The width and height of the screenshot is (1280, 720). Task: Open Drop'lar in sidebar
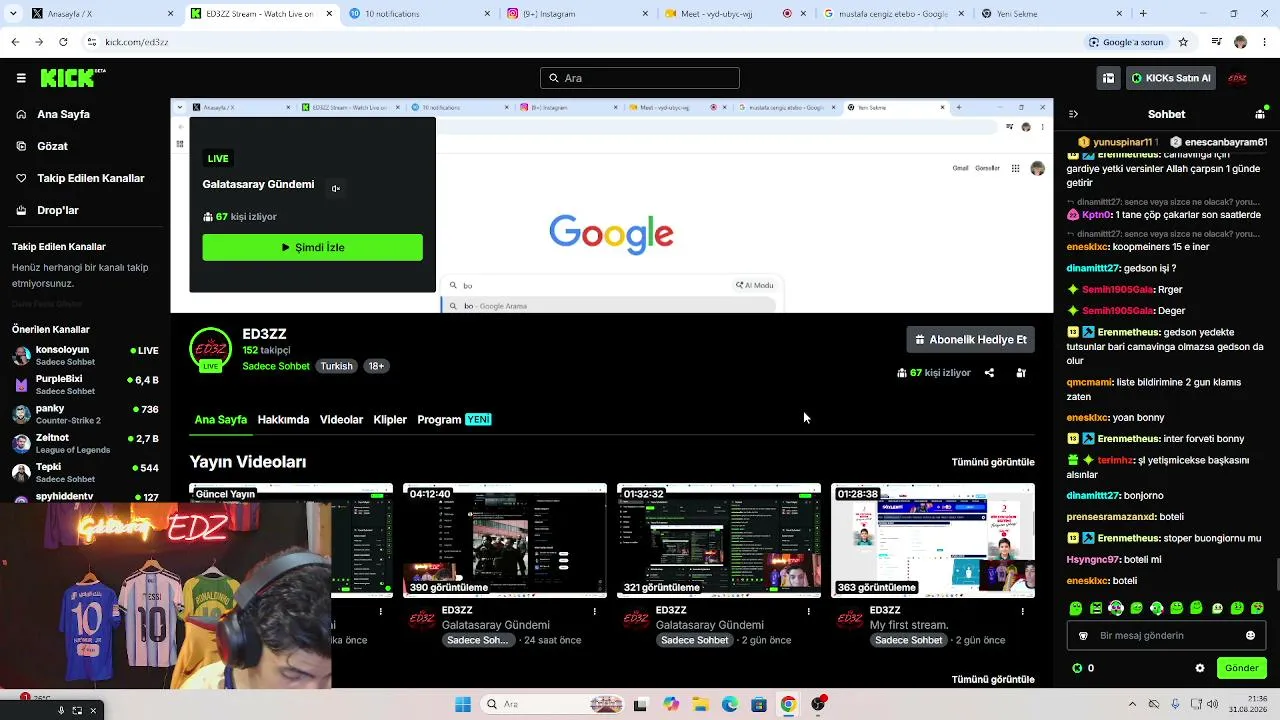47,210
